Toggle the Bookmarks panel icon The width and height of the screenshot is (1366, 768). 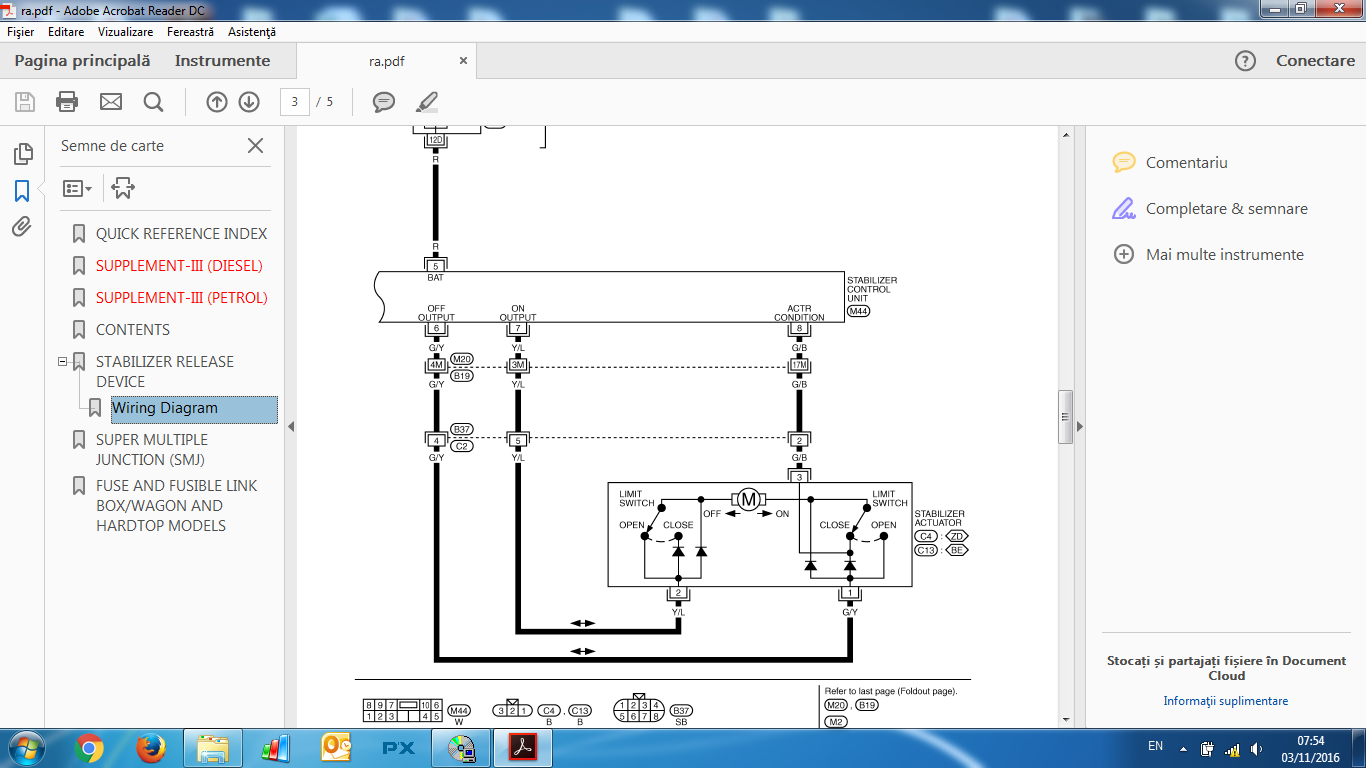(22, 190)
